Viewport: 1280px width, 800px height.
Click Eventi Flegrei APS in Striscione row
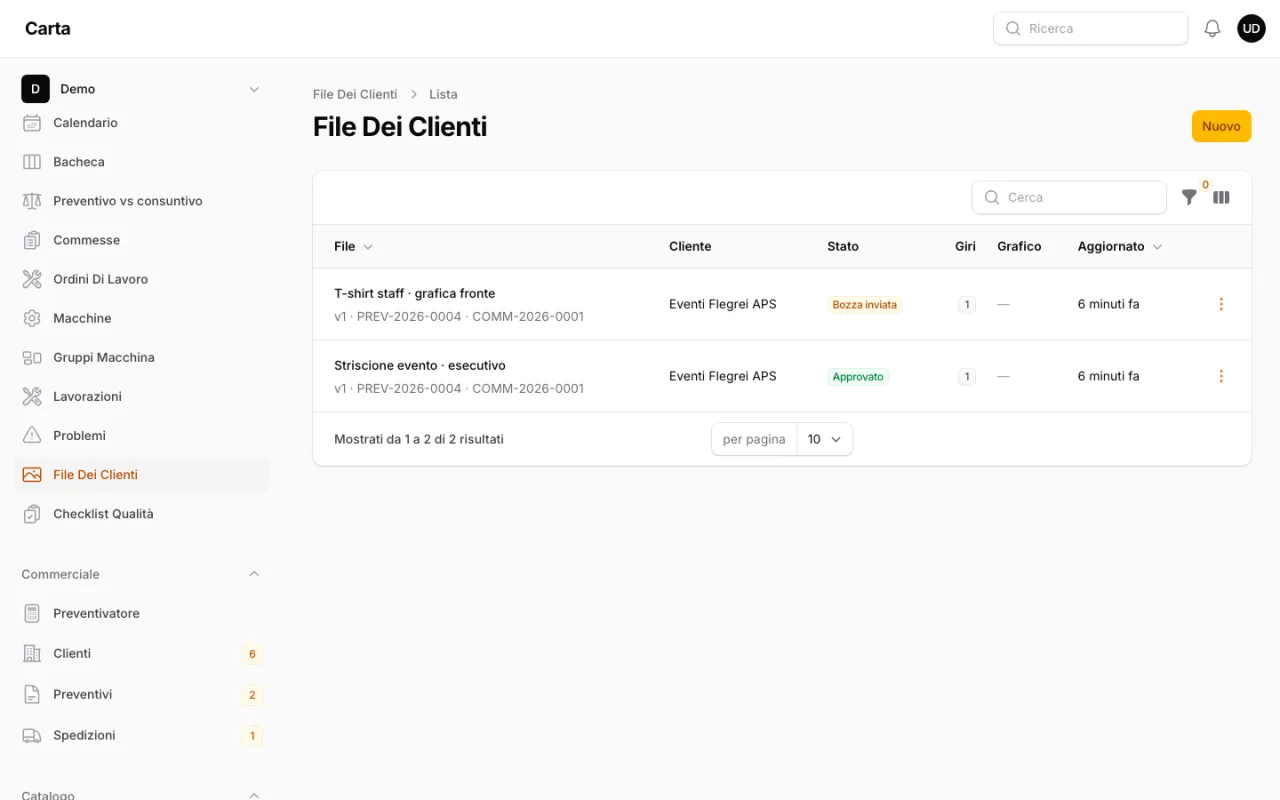[723, 376]
